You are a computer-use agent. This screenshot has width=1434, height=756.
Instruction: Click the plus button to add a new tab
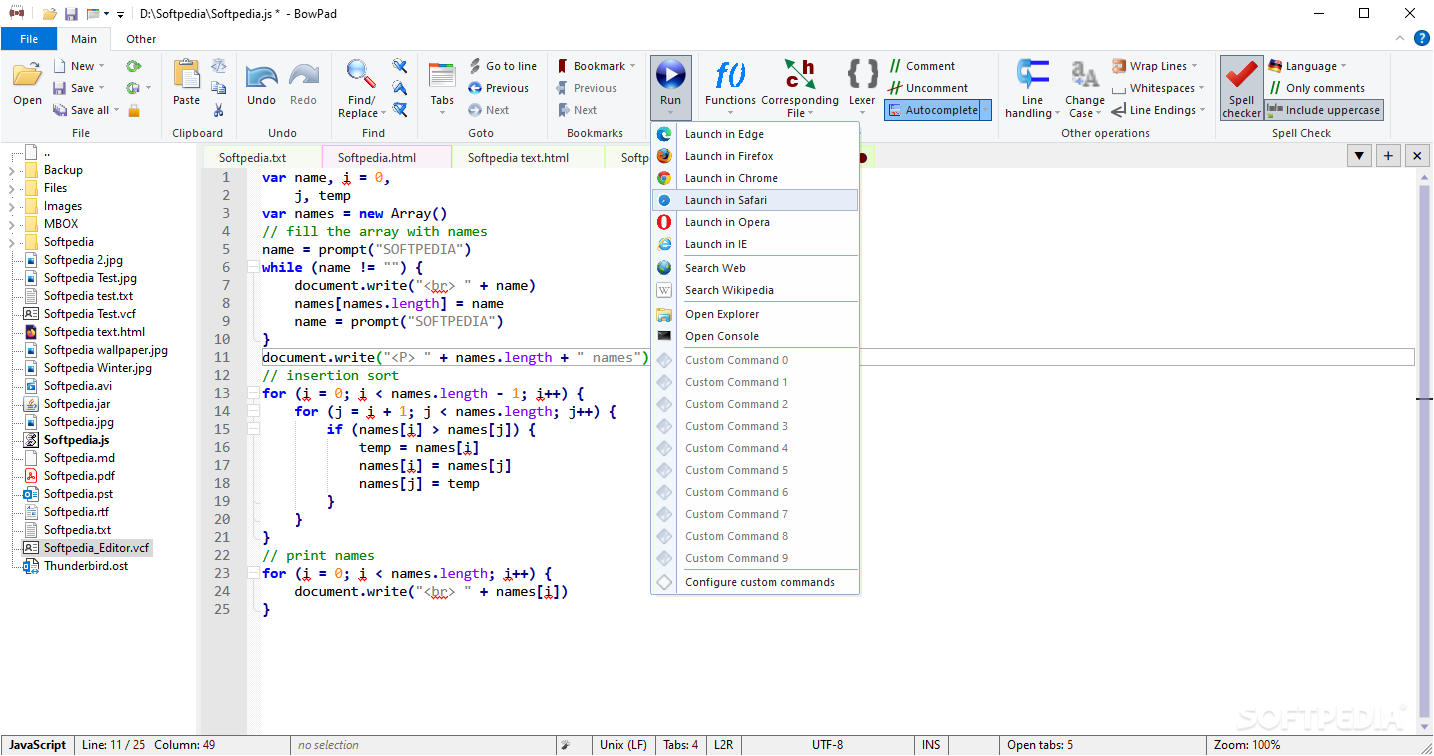(1388, 155)
